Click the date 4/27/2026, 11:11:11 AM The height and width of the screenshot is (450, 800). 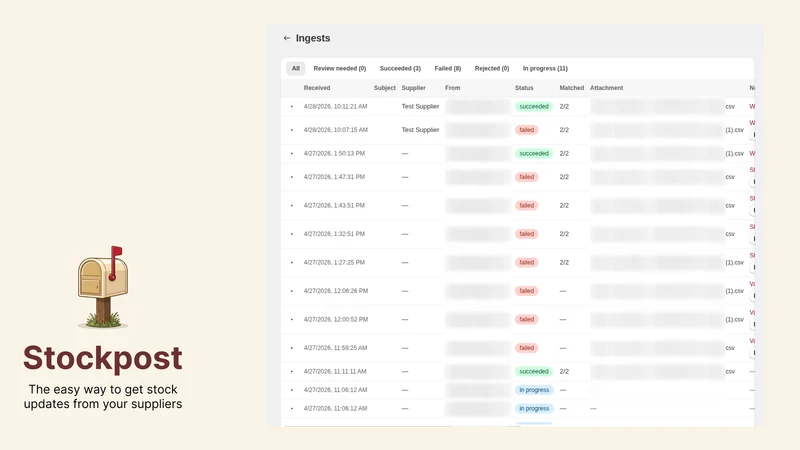click(335, 372)
